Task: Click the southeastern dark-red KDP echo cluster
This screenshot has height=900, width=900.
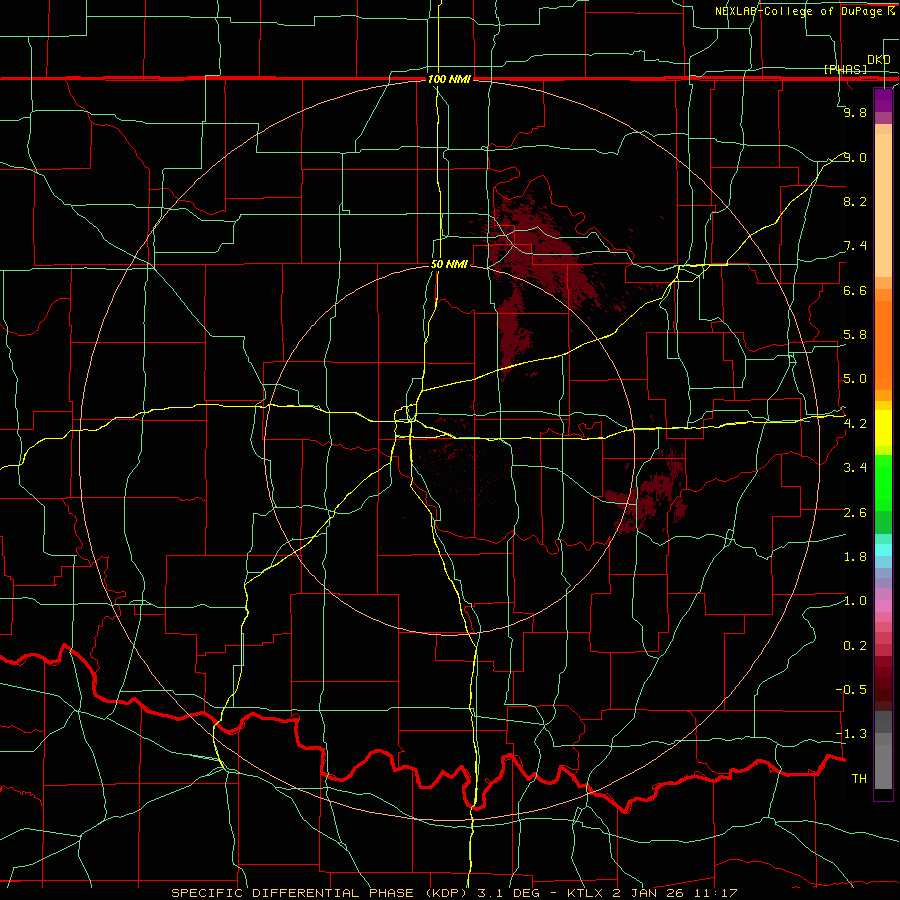Action: click(x=651, y=492)
